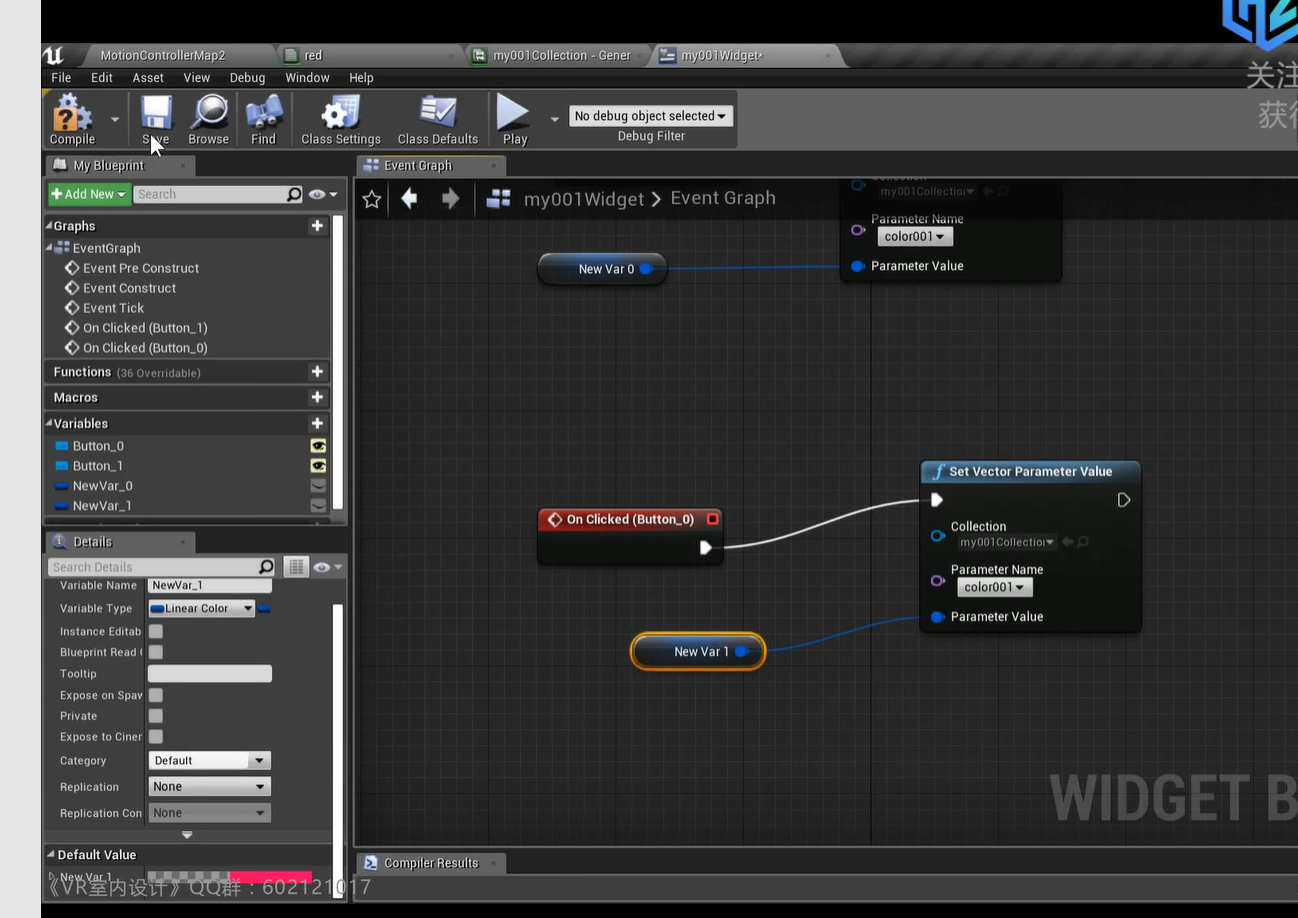The width and height of the screenshot is (1298, 918).
Task: Open Details property matrix grid icon
Action: (x=296, y=567)
